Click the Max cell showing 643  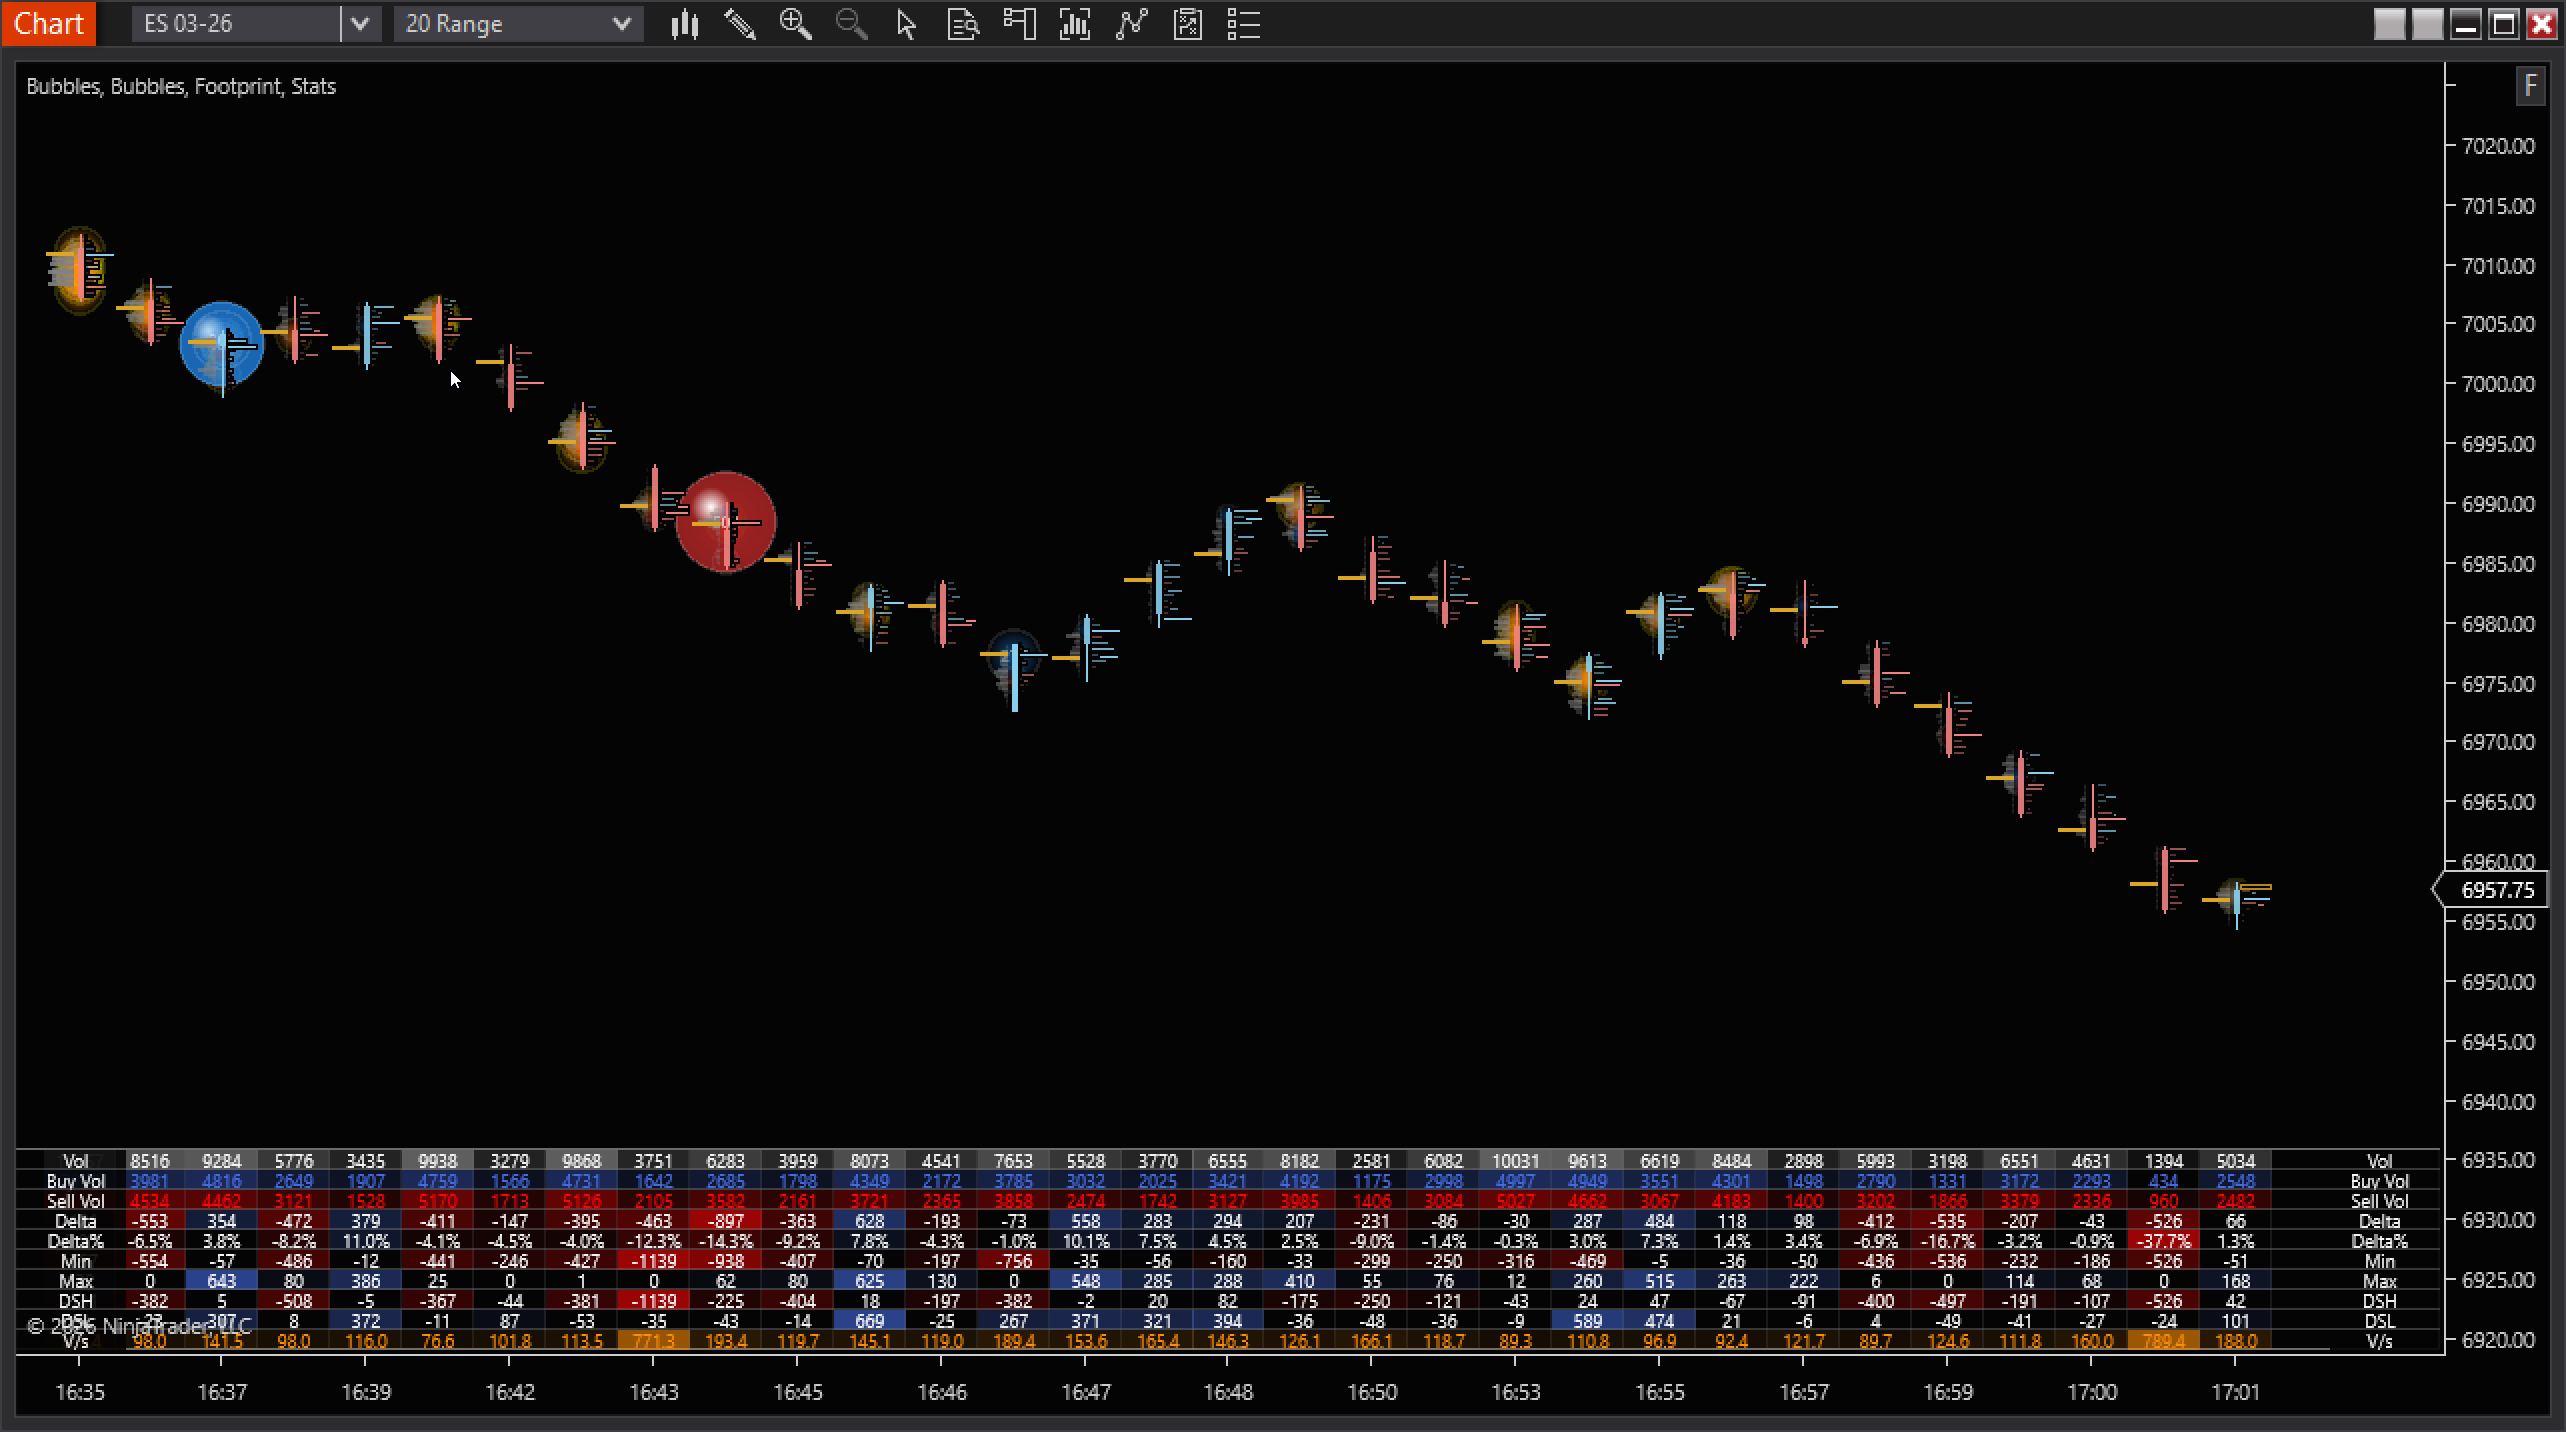point(221,1281)
